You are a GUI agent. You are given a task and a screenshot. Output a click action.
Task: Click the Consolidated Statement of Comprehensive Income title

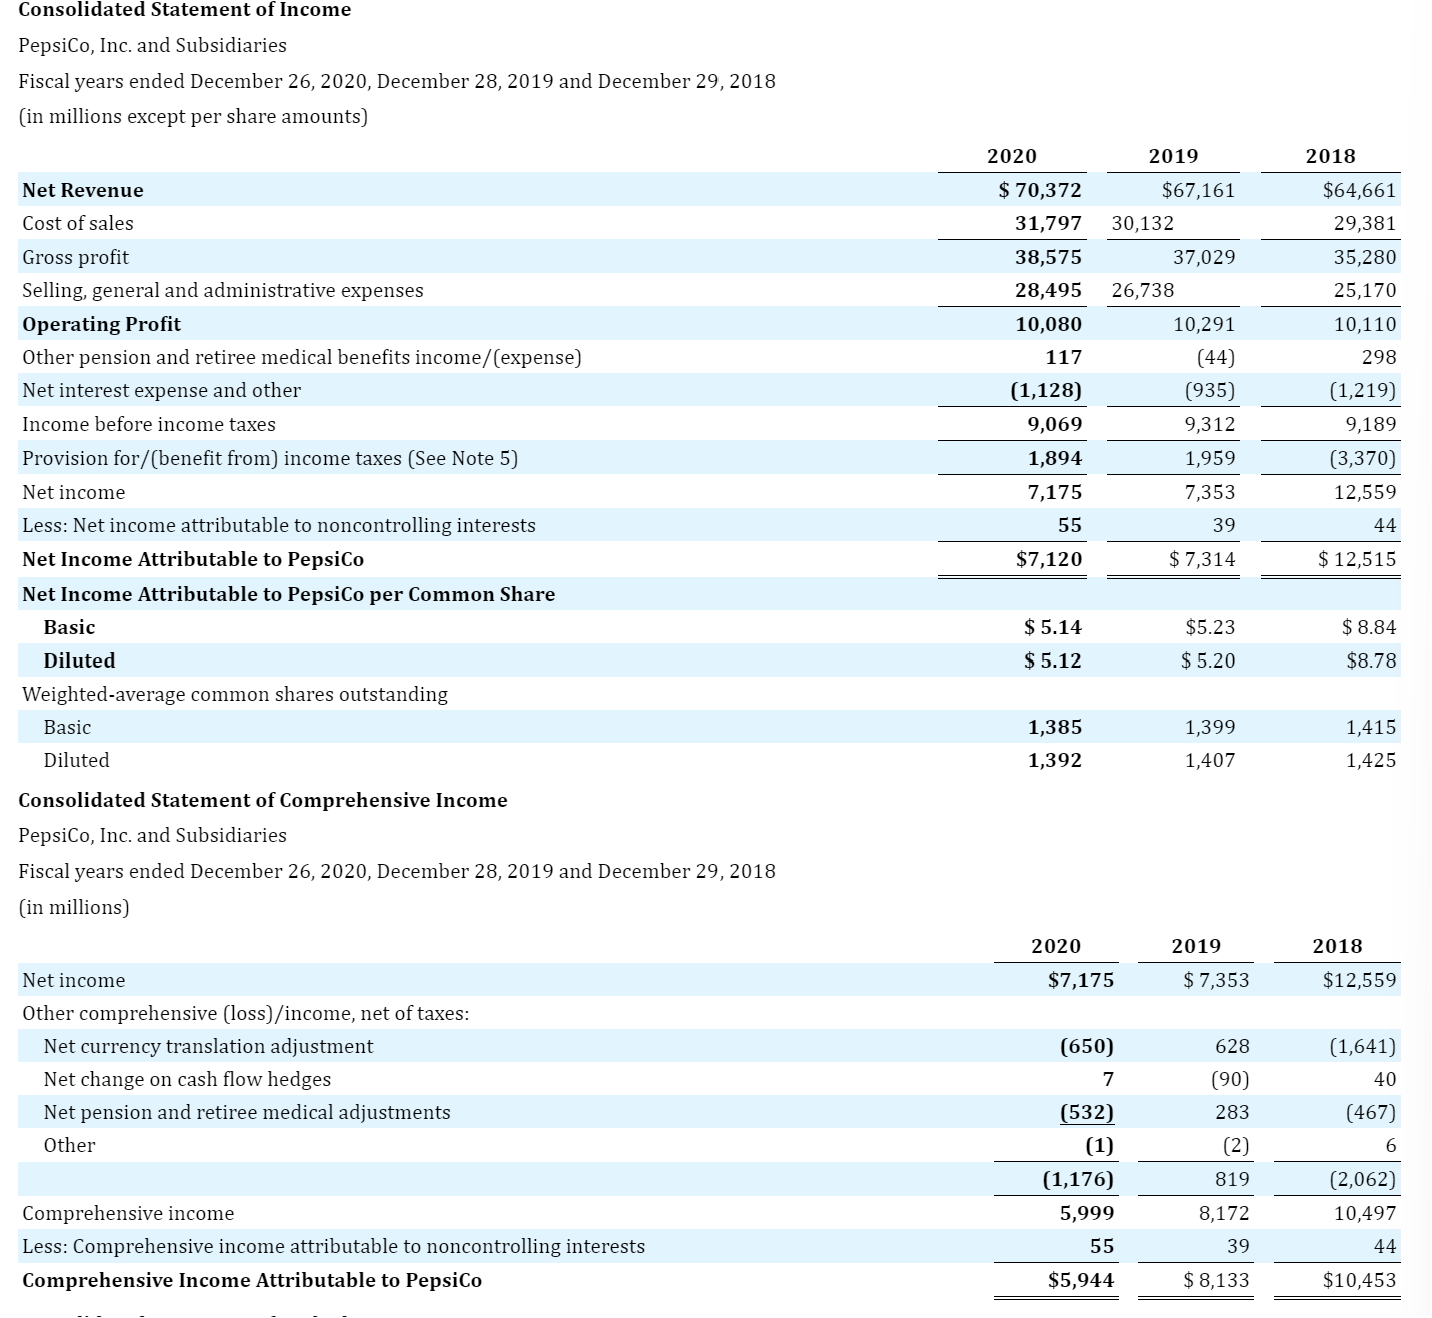(x=262, y=800)
